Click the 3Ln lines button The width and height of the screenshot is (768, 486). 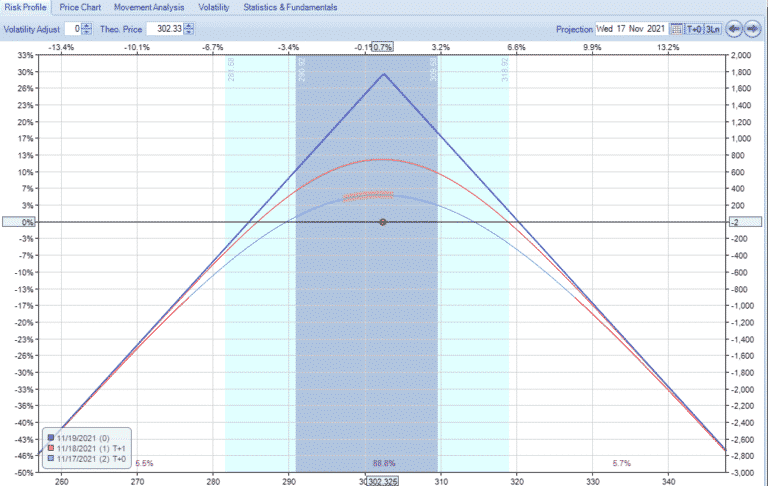(711, 29)
